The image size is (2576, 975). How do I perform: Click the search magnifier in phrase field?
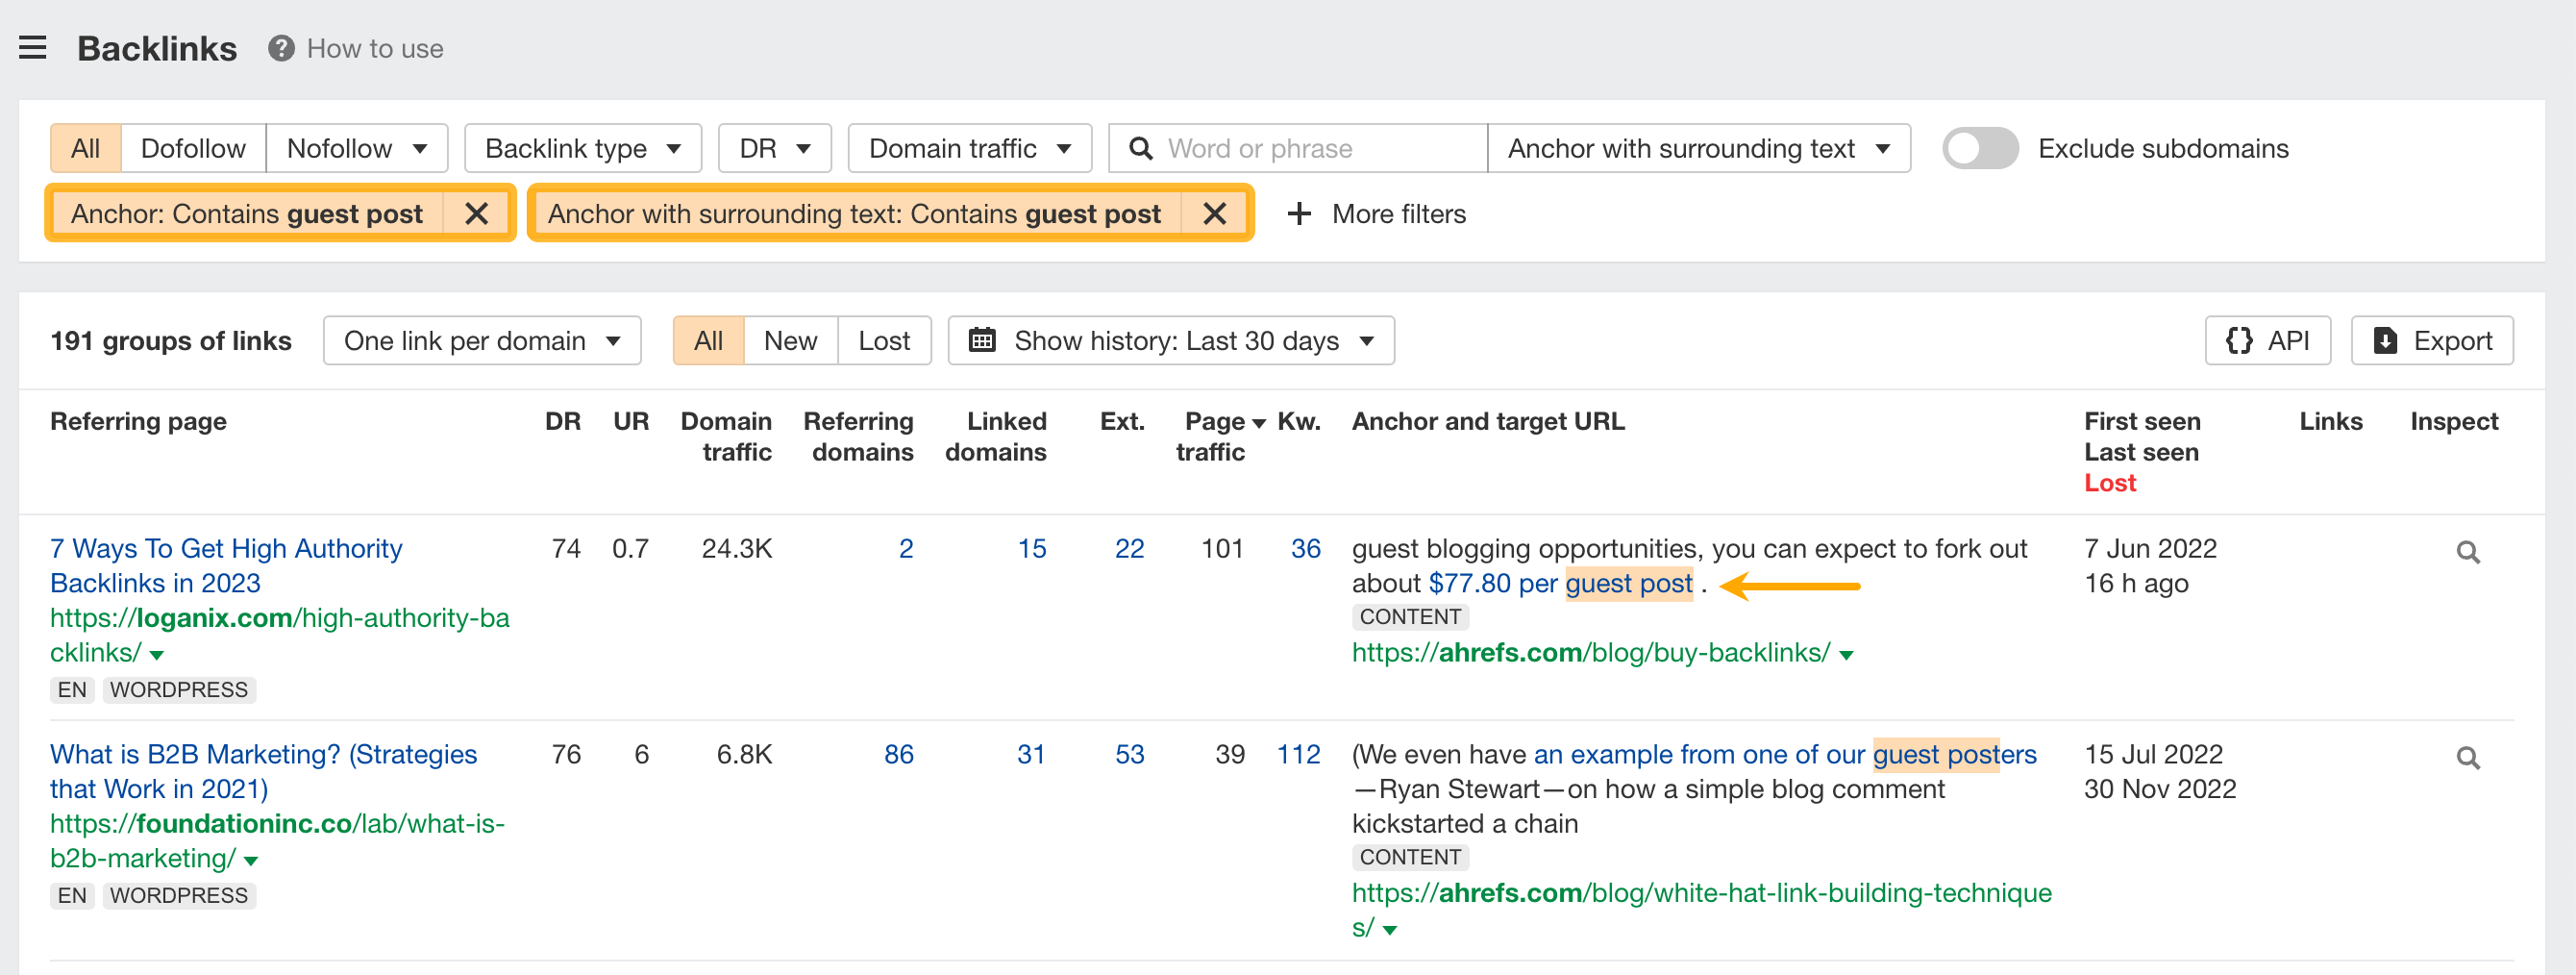[1140, 148]
